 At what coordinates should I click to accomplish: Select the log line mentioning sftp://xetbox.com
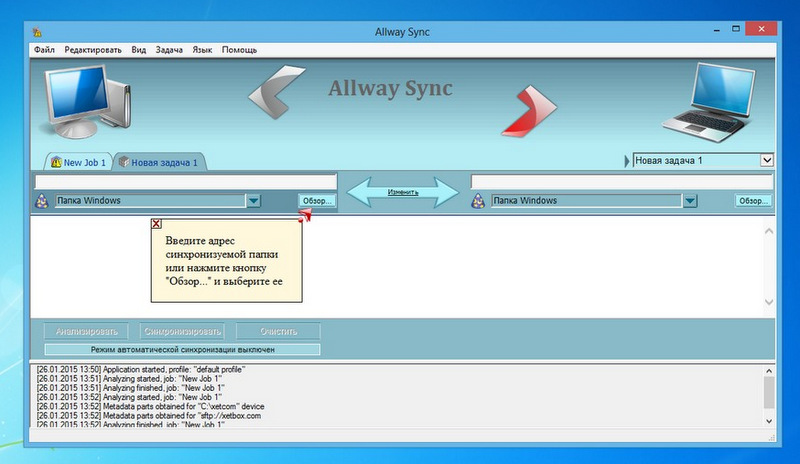(148, 416)
